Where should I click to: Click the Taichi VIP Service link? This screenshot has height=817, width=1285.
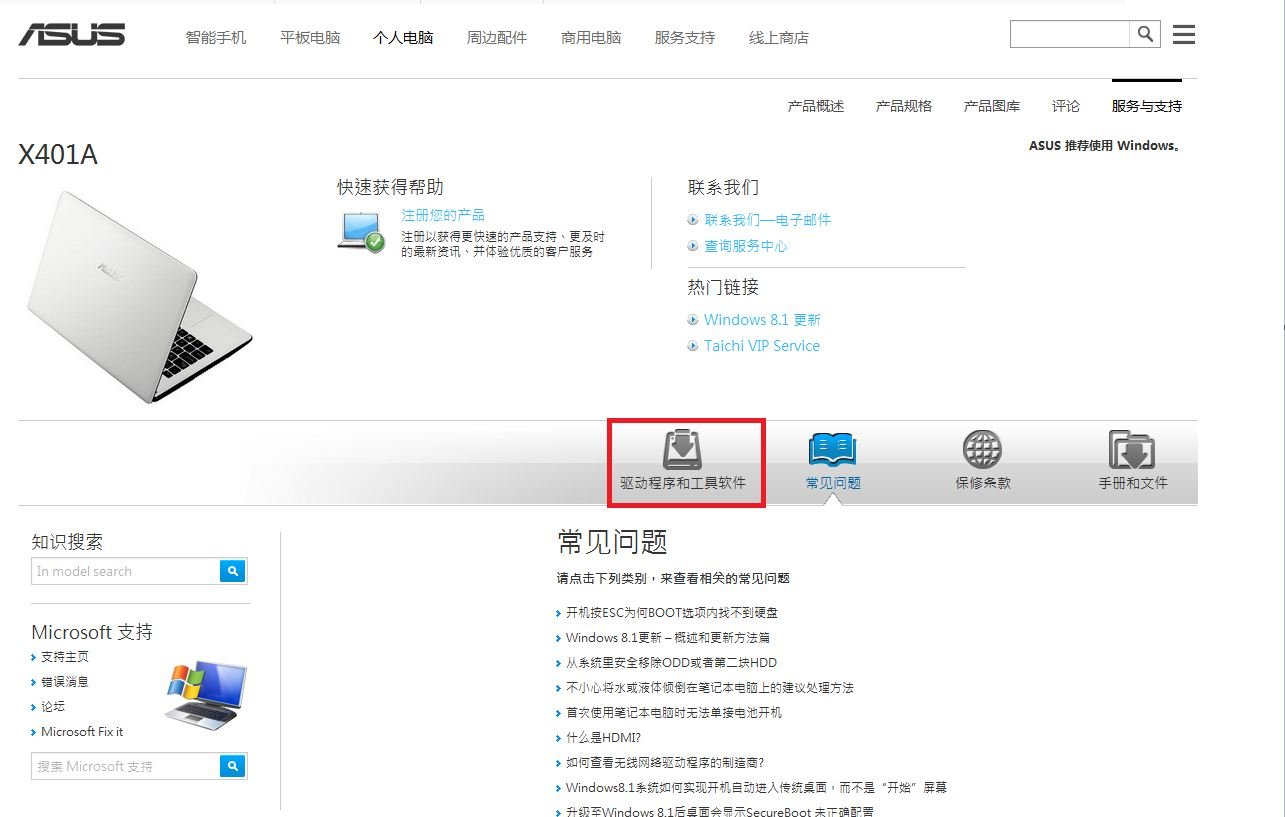point(762,345)
